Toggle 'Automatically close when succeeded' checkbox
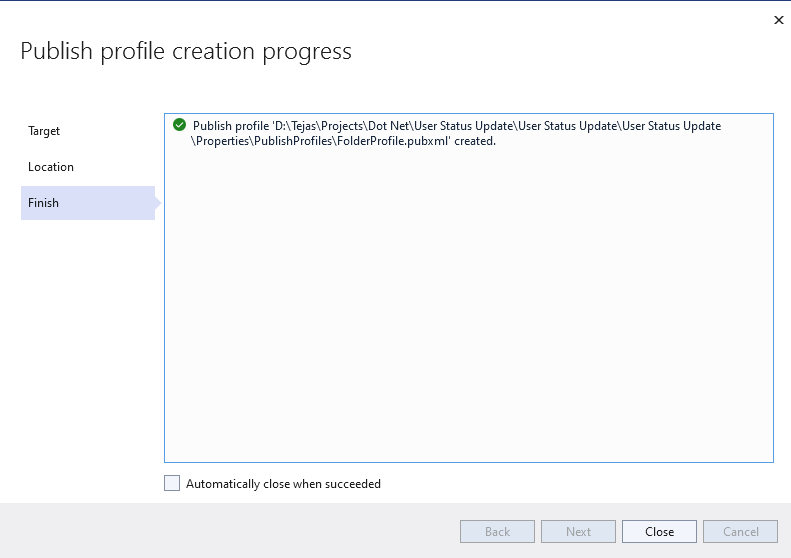This screenshot has width=791, height=558. [172, 484]
